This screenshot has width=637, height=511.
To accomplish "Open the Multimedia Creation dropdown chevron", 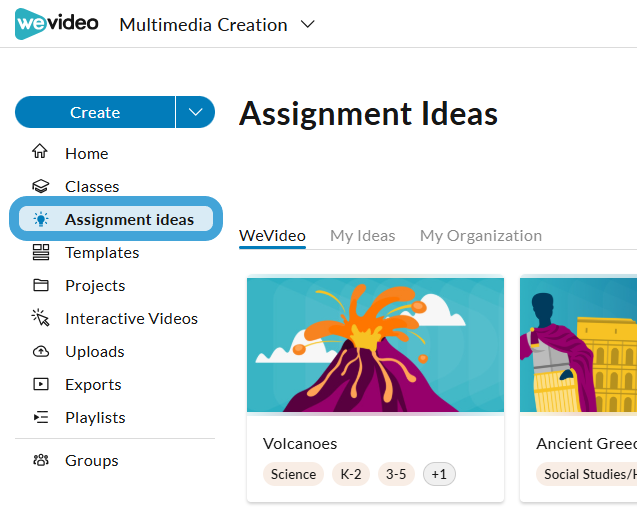I will click(308, 24).
